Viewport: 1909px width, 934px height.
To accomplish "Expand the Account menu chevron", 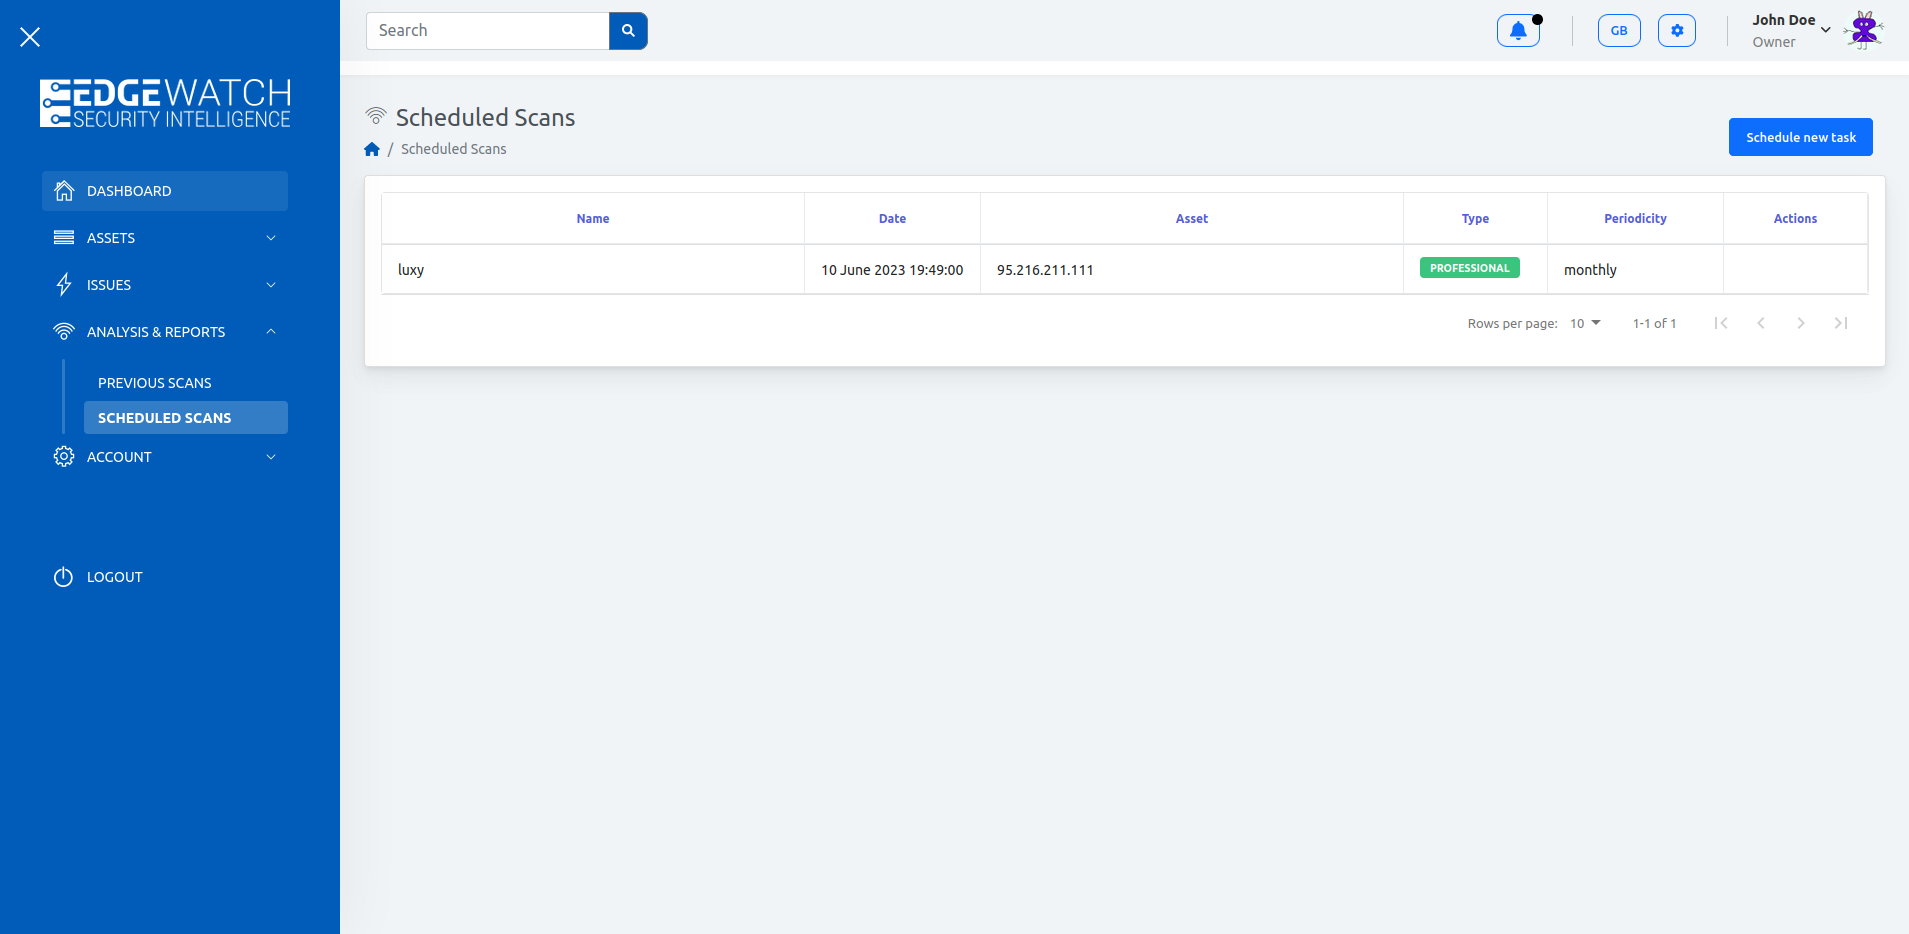I will click(x=271, y=457).
